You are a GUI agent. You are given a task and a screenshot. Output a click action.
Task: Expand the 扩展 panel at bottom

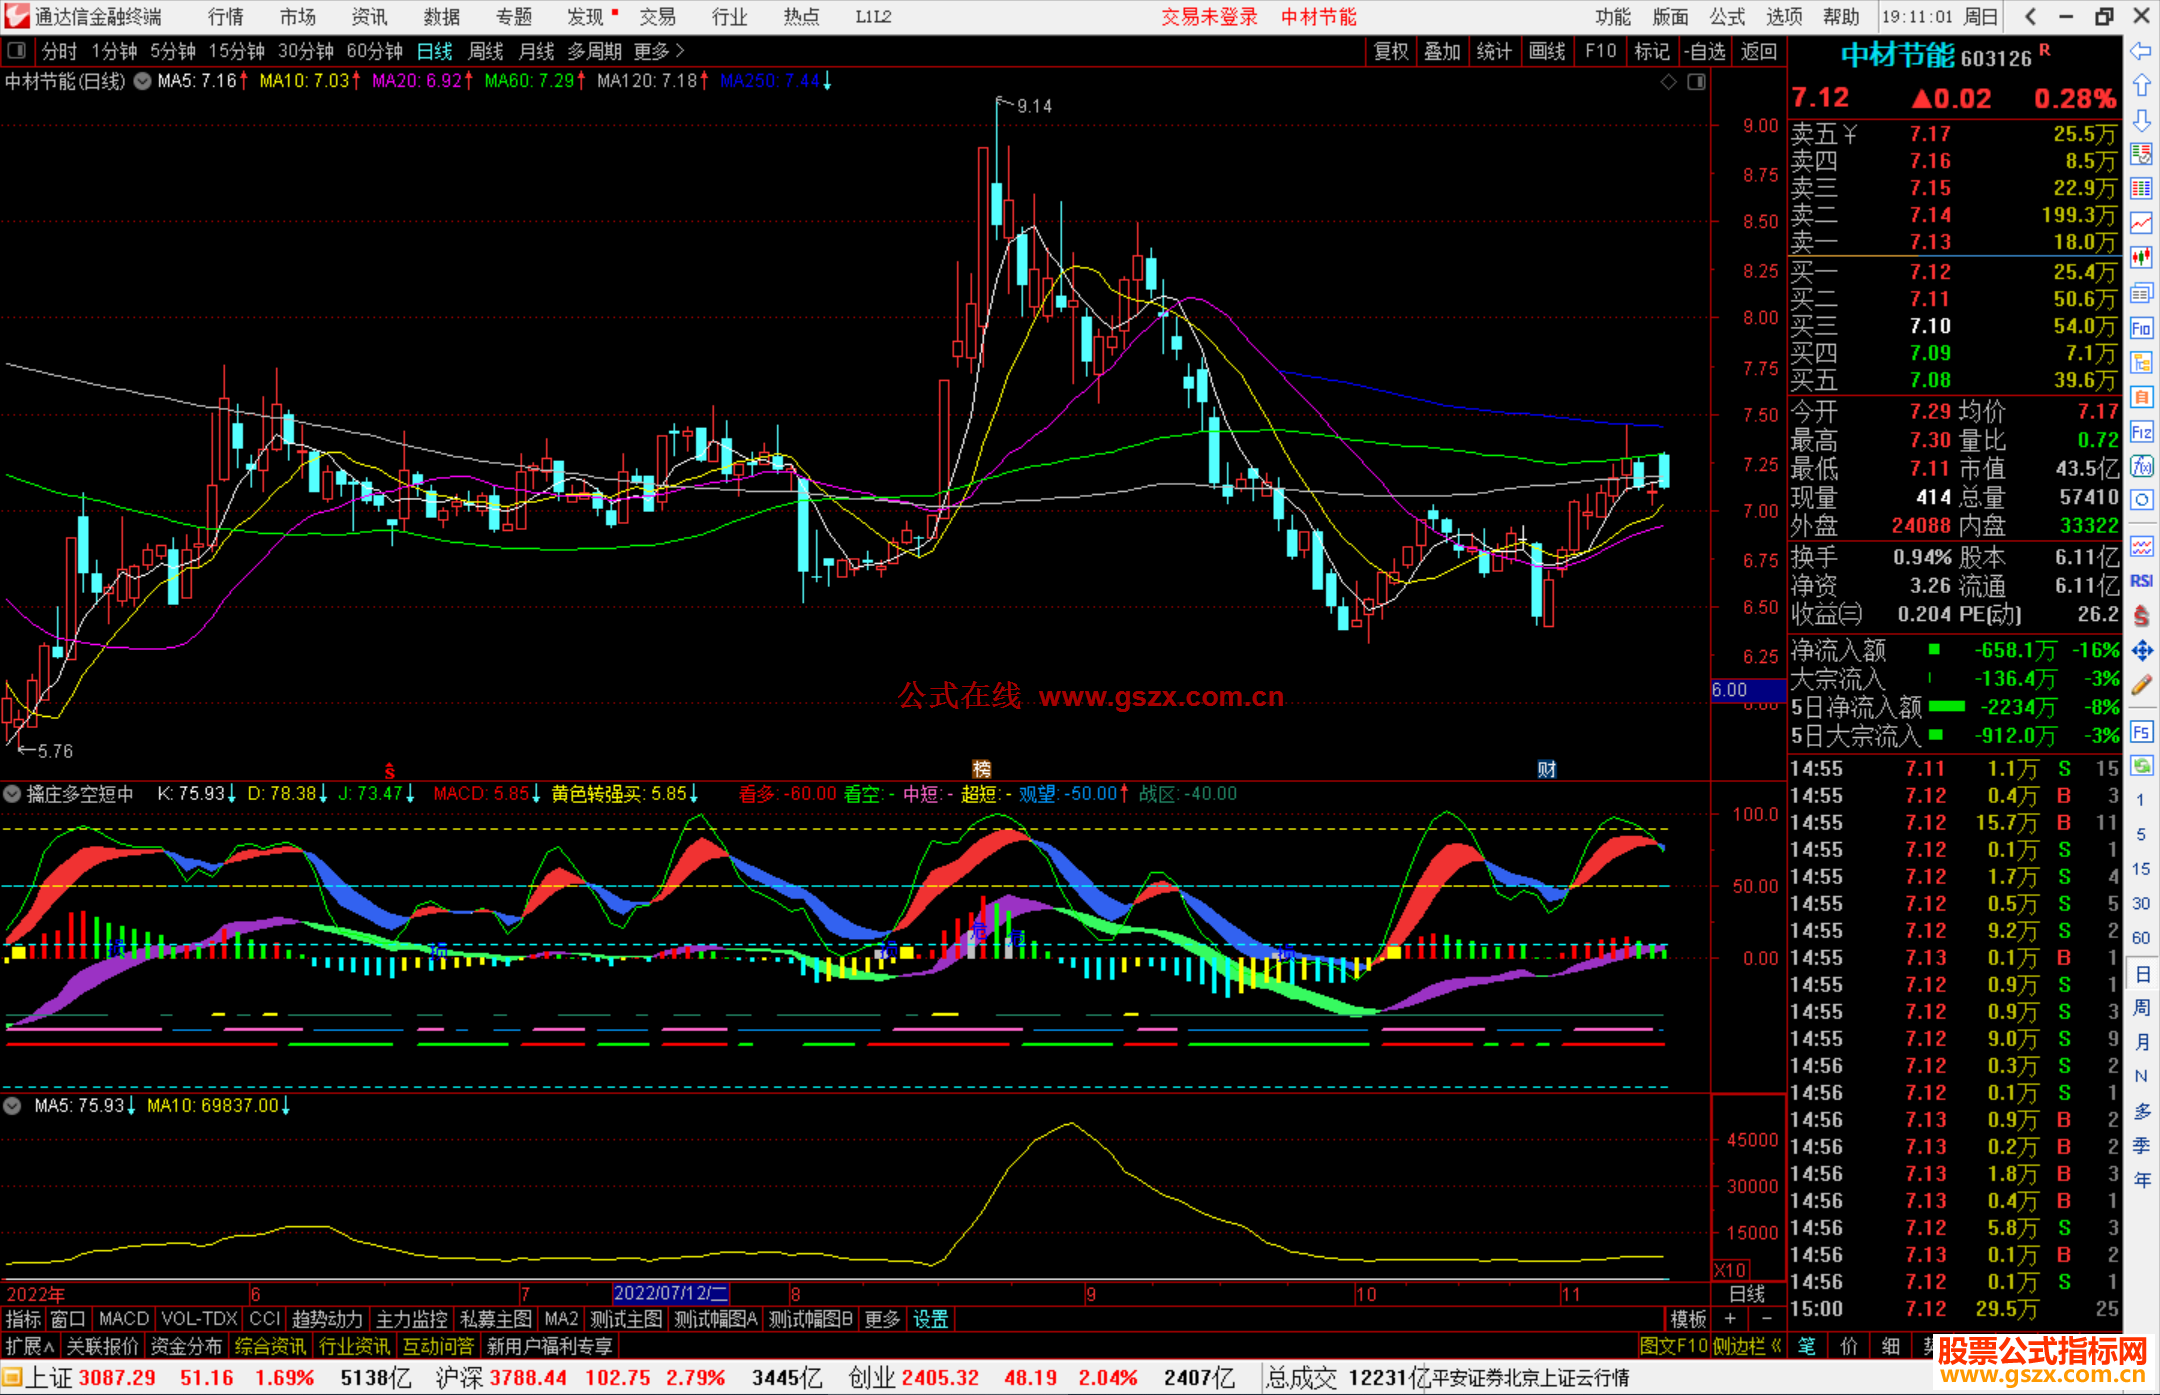point(29,1347)
